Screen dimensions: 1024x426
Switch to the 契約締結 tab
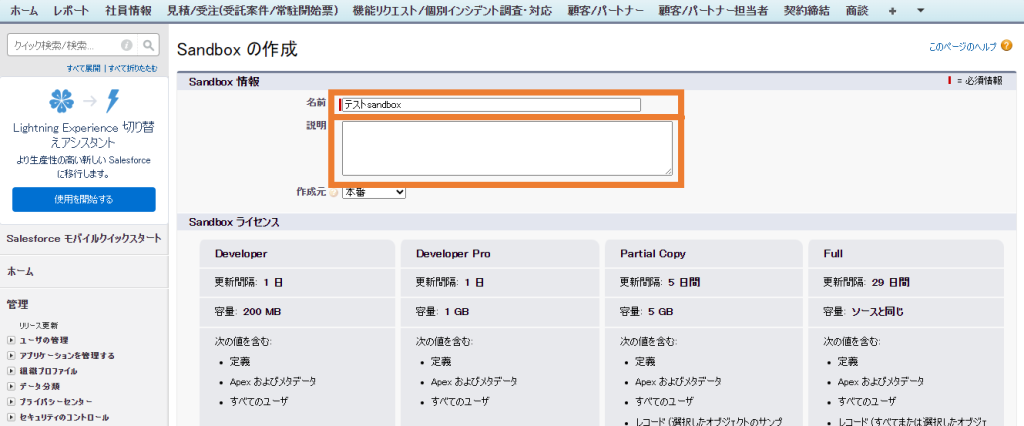click(808, 10)
